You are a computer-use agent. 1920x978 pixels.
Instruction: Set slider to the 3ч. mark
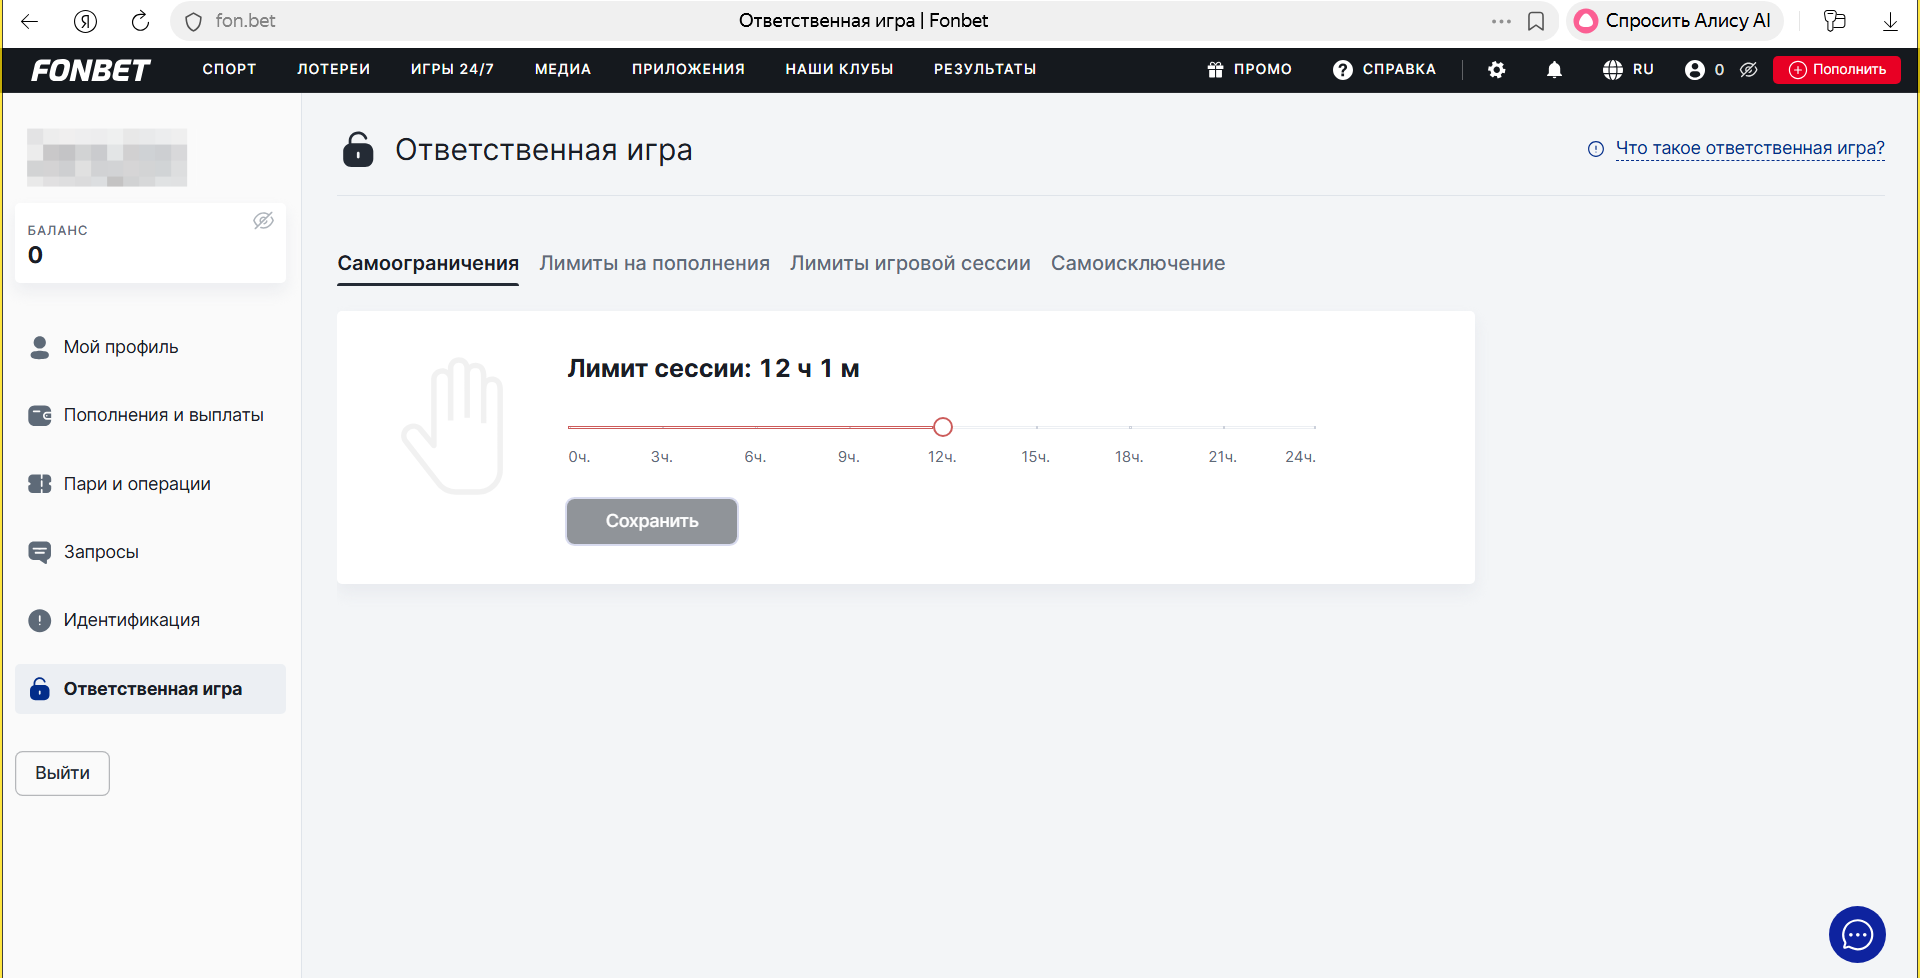point(662,427)
